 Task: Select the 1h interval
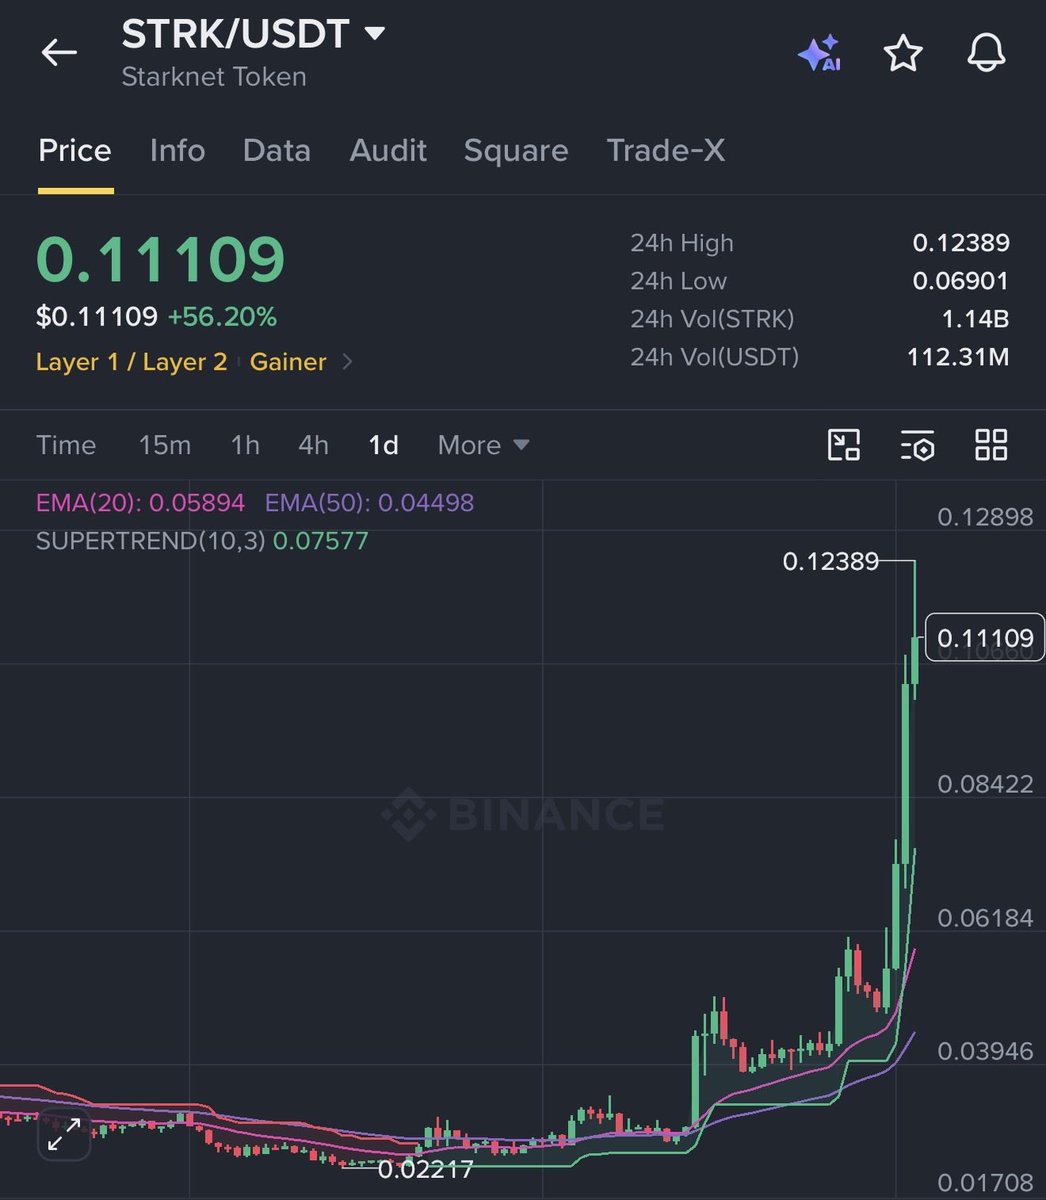click(245, 445)
